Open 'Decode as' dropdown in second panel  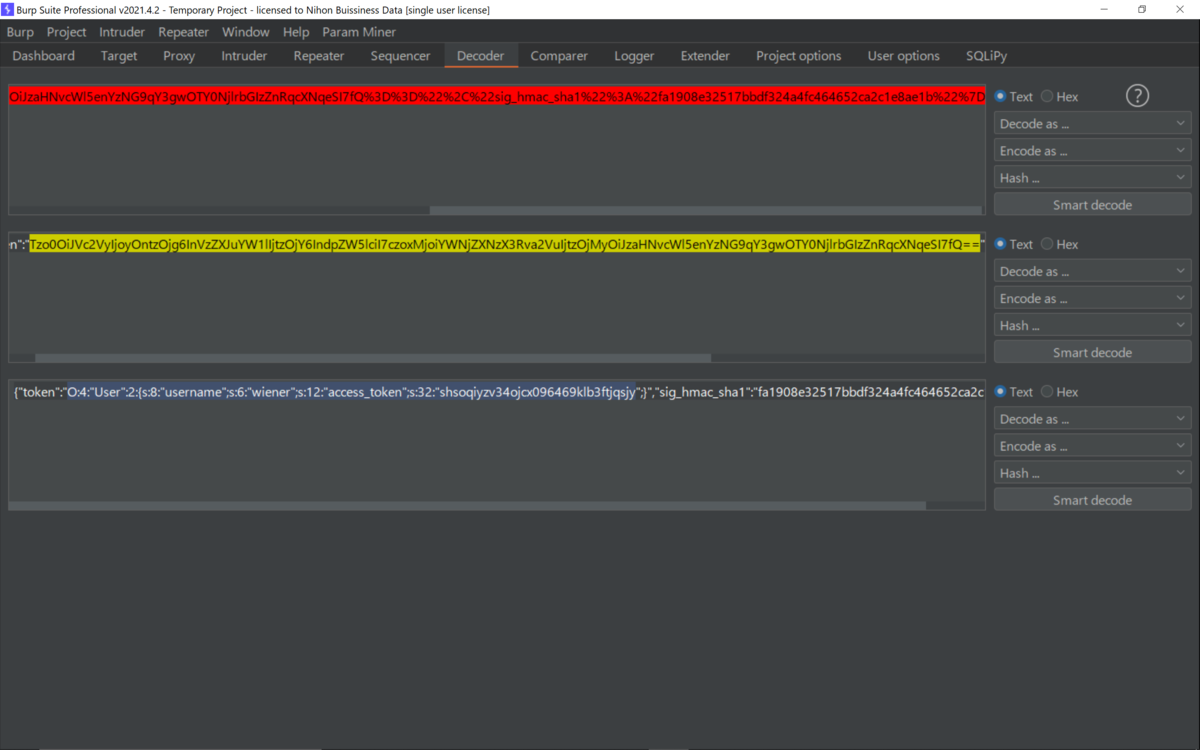pos(1092,271)
